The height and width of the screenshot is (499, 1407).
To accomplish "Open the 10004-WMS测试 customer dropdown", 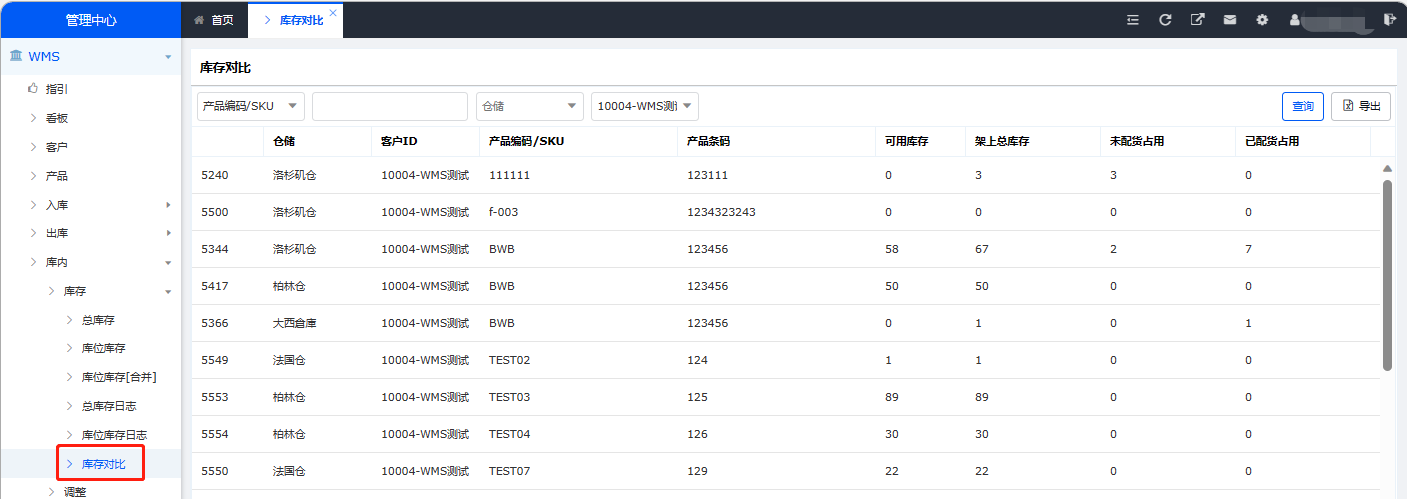I will (x=645, y=106).
